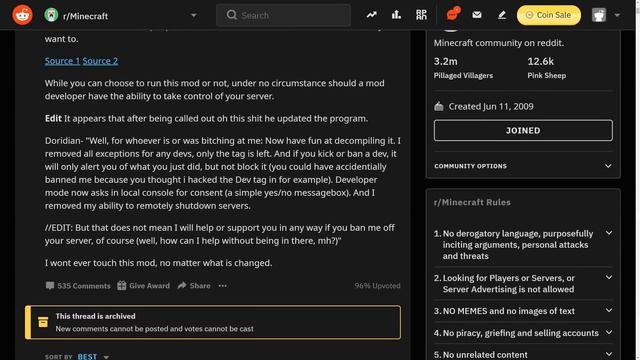Open the Source 1 link
The height and width of the screenshot is (360, 640).
(x=62, y=61)
